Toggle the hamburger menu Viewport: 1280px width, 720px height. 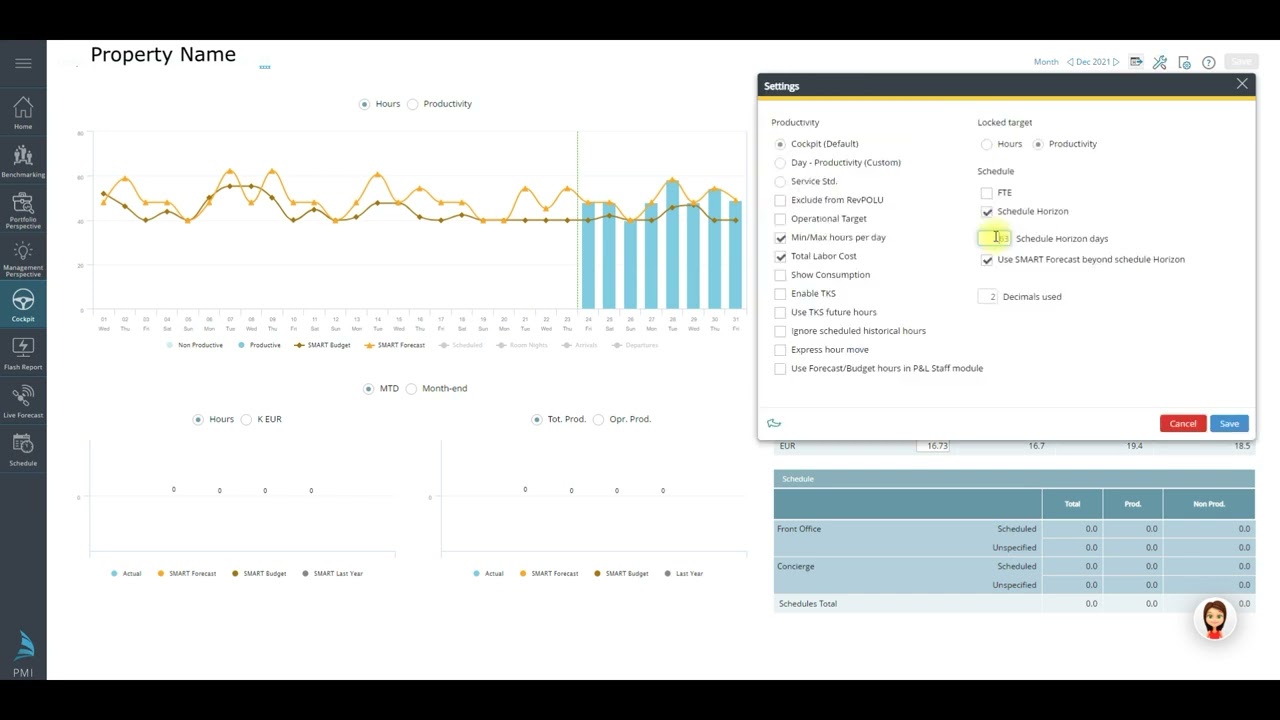coord(23,63)
